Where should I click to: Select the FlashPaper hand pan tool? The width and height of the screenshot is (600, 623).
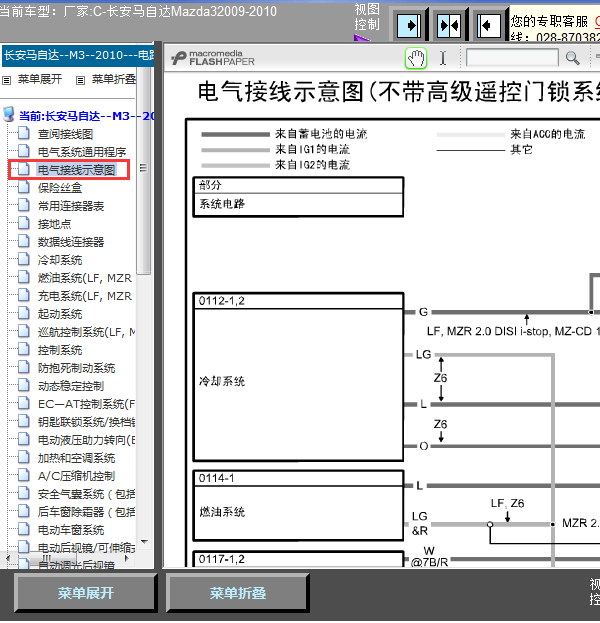click(416, 59)
